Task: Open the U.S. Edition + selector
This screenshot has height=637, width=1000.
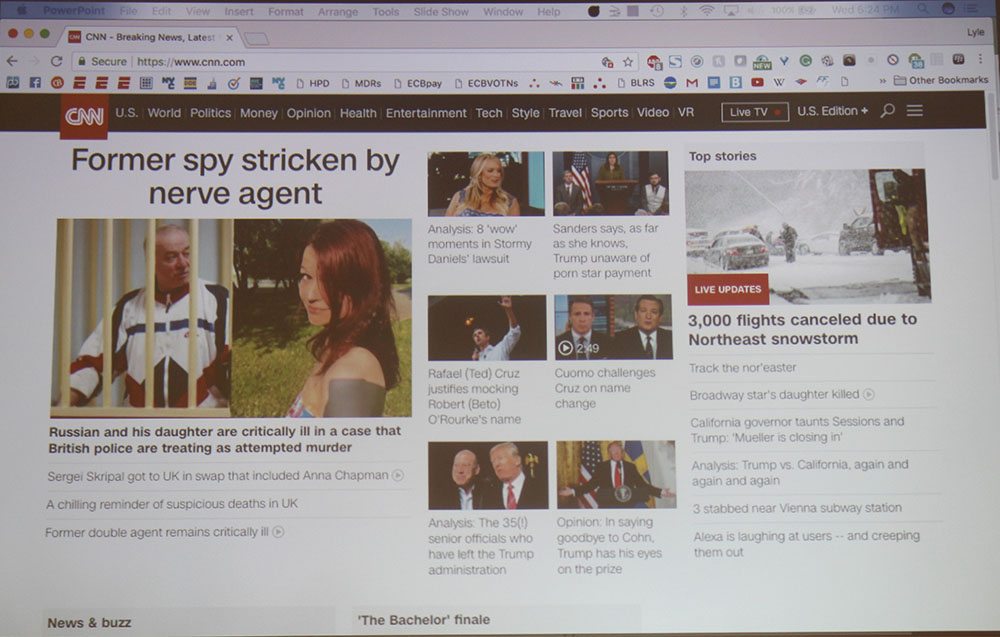Action: 832,111
